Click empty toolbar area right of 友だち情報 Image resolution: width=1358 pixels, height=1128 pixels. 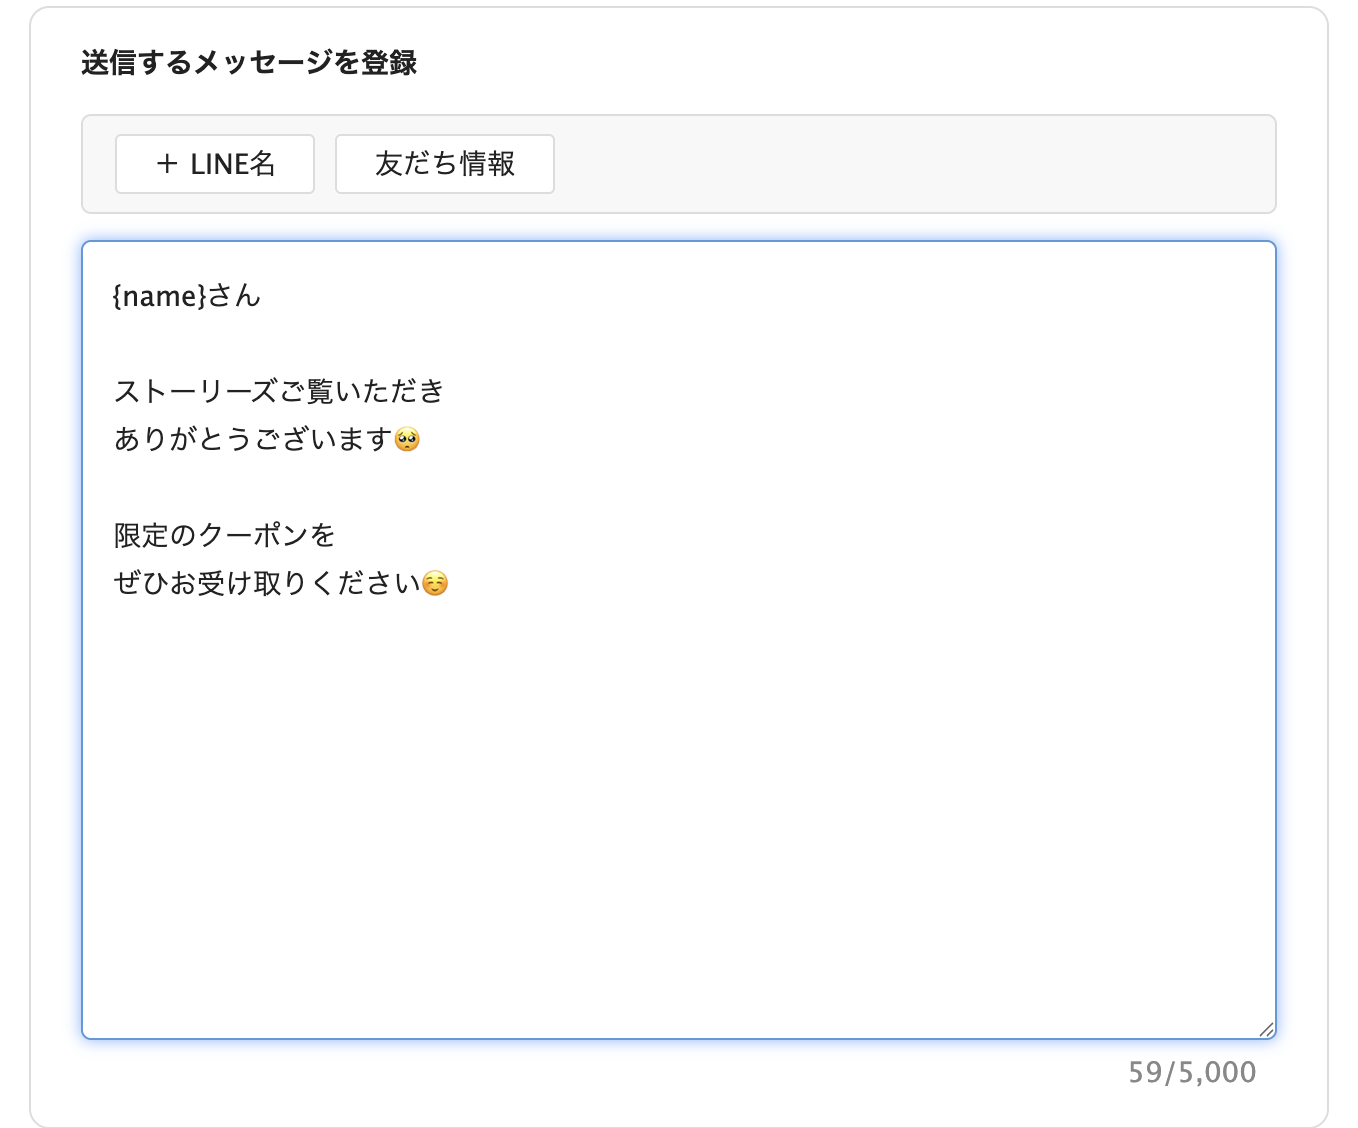900,164
